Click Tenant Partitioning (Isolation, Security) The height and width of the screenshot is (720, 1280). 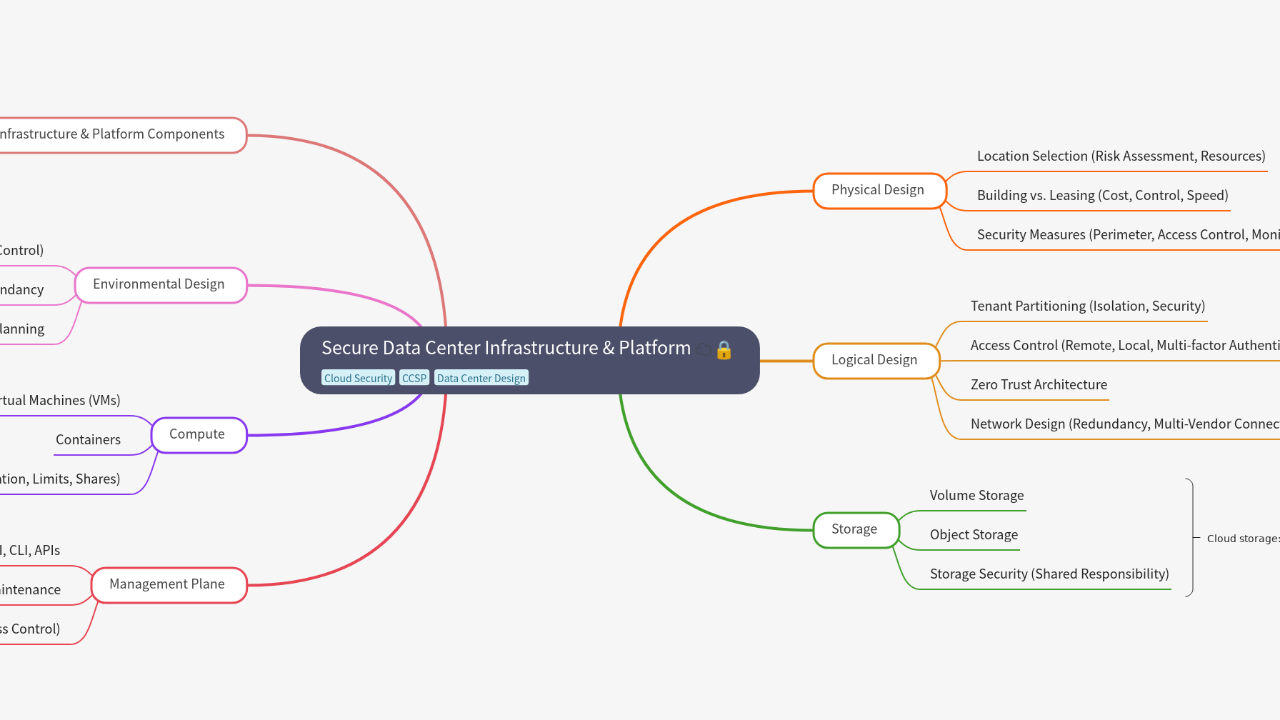pos(1088,306)
